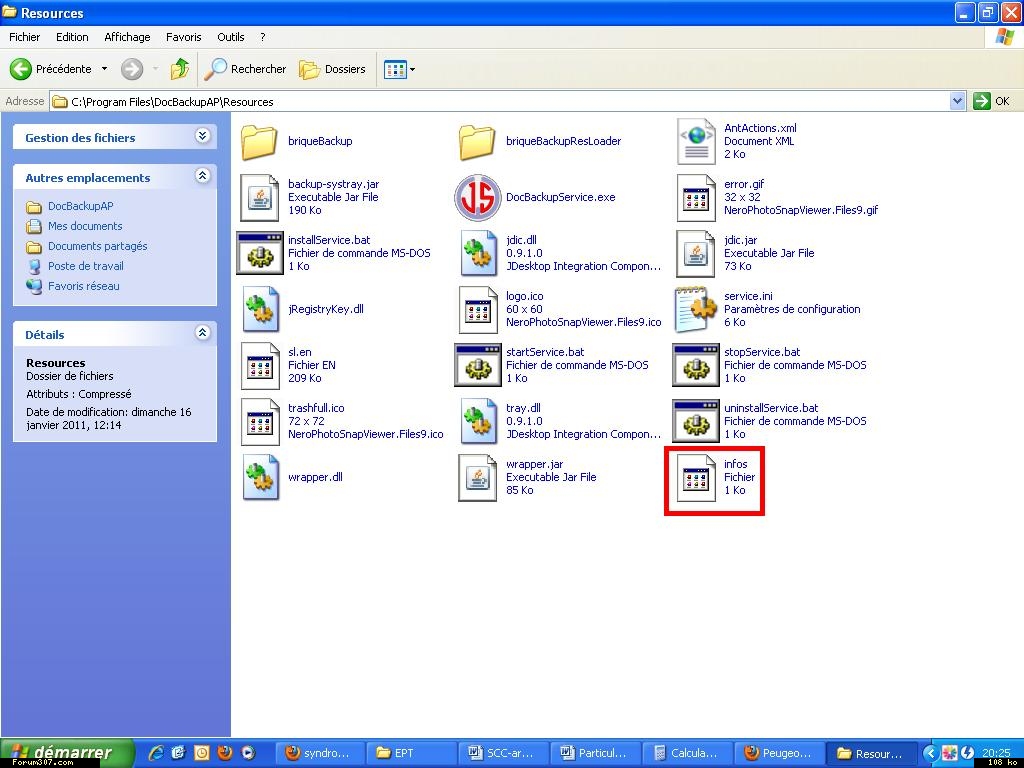1024x768 pixels.
Task: Select the AntActions.xml file icon
Action: point(696,141)
